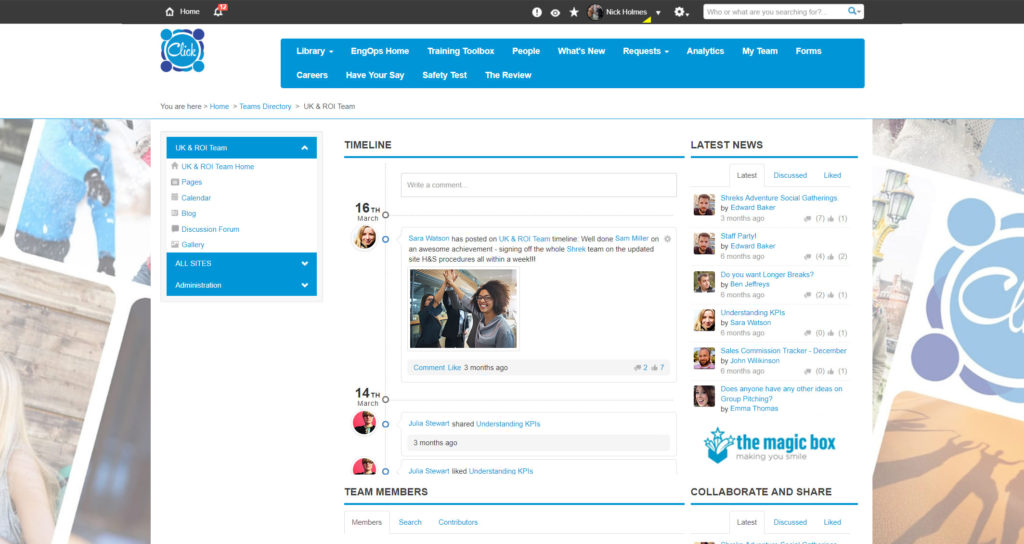Open the Requests dropdown menu
The height and width of the screenshot is (544, 1024).
[645, 51]
